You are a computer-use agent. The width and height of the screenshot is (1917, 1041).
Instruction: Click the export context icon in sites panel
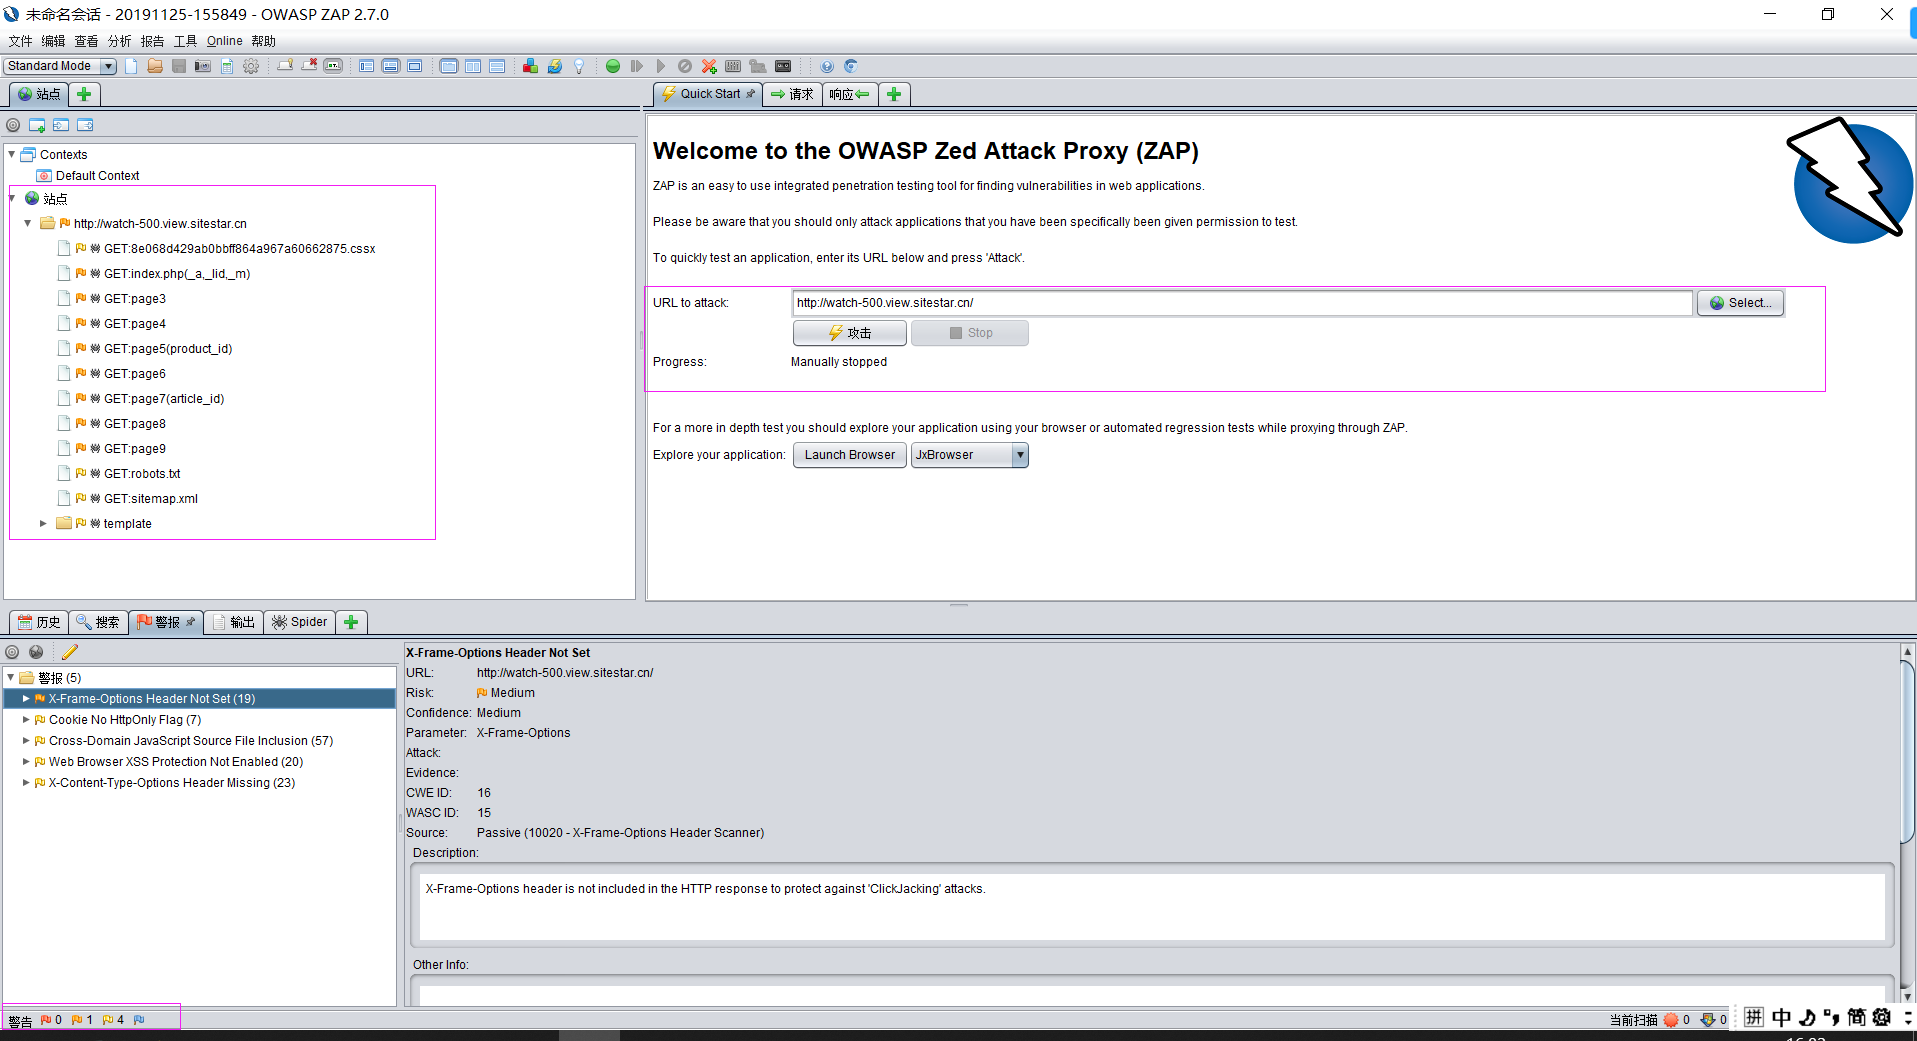85,125
